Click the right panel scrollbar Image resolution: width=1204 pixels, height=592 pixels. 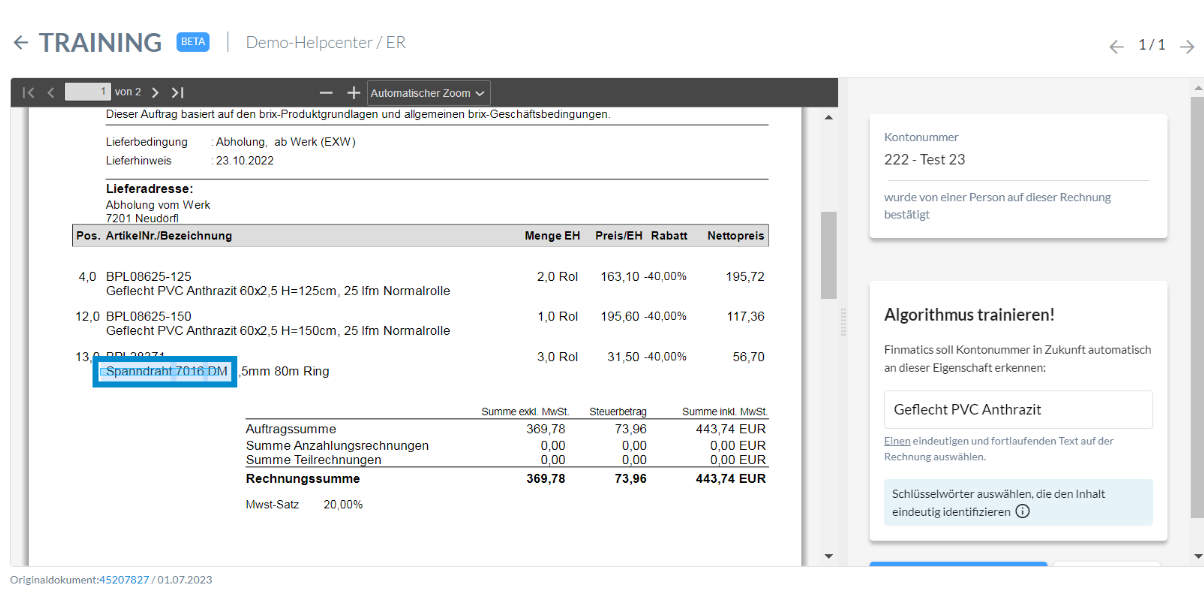coord(1196,308)
